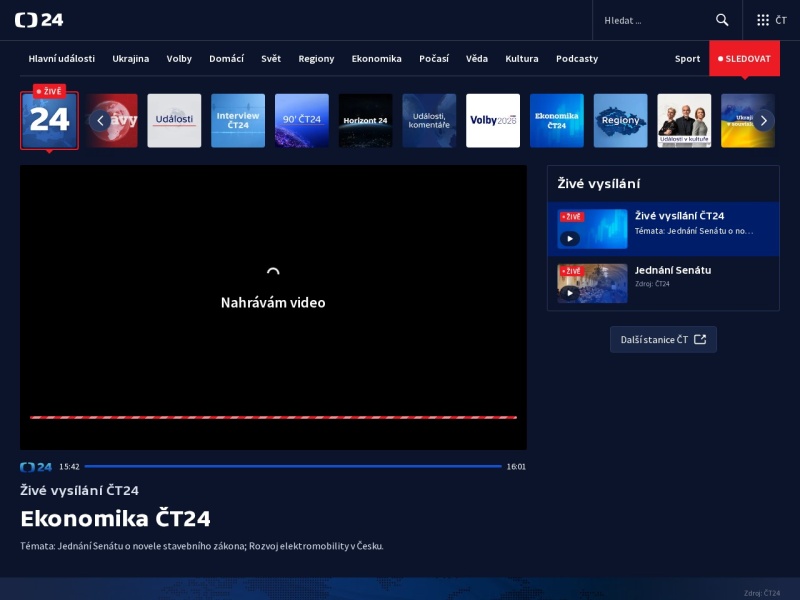Open Ekonomika in the navigation
The width and height of the screenshot is (800, 600).
(x=377, y=59)
